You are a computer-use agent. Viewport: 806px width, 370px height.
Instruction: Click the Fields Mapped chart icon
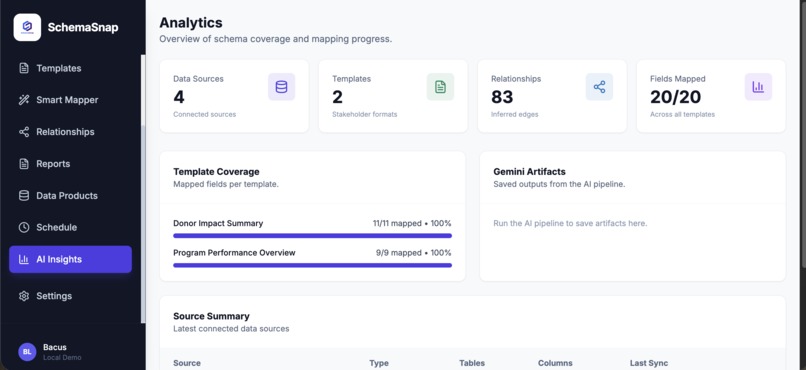[x=758, y=87]
